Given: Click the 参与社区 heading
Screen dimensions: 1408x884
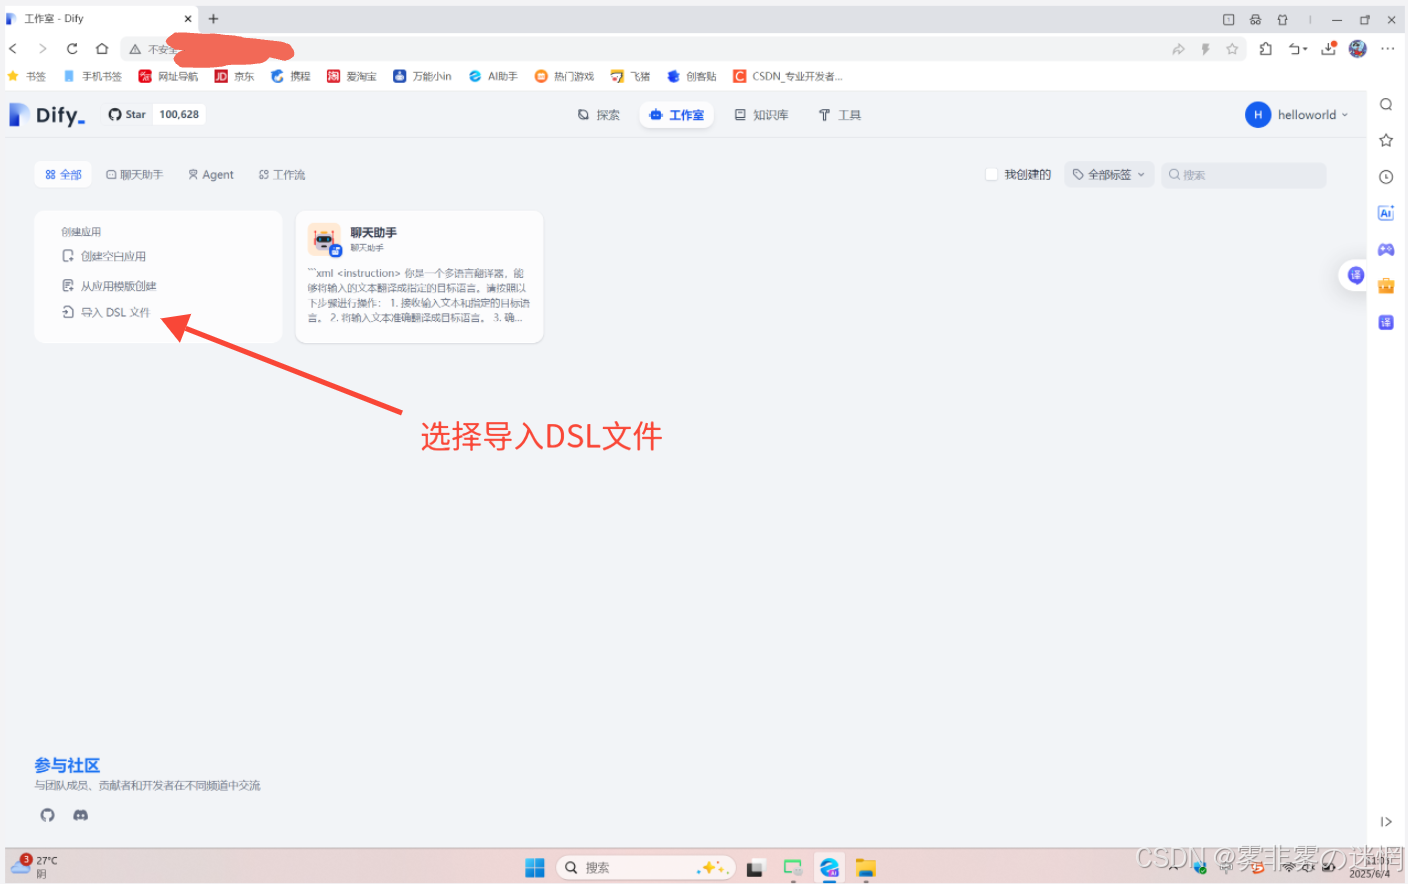Looking at the screenshot, I should 67,765.
